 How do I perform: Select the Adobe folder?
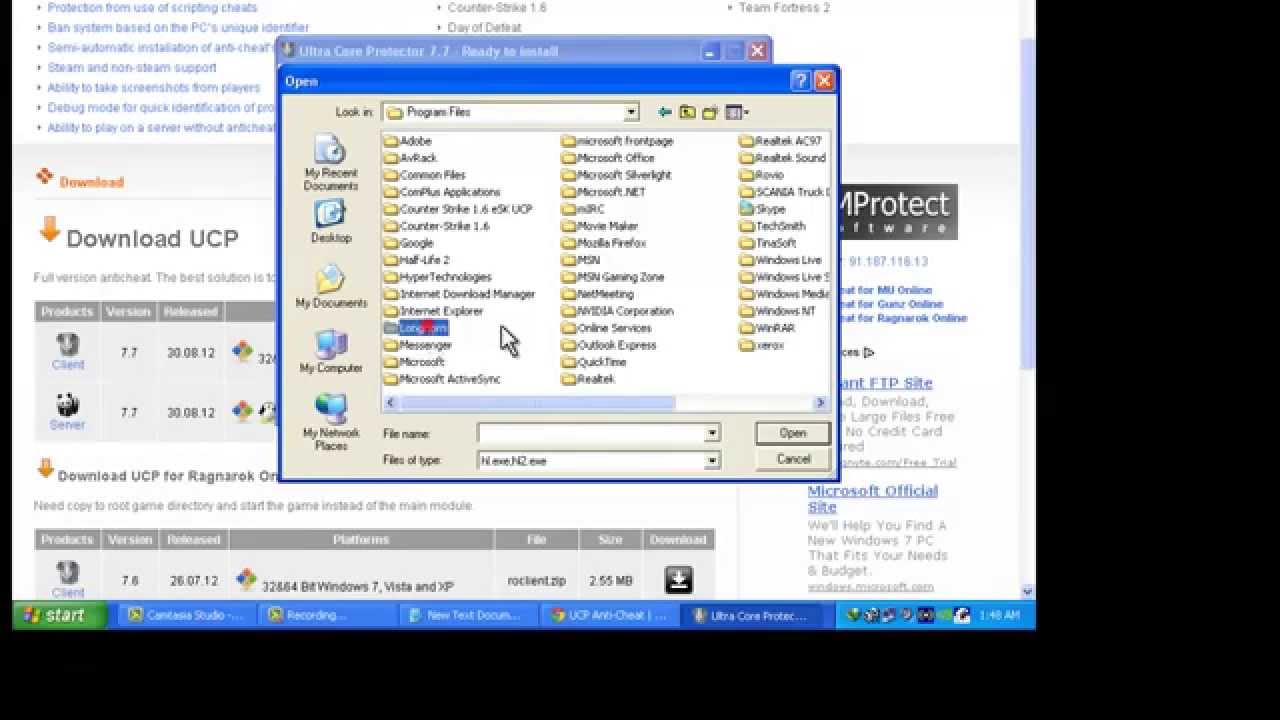coord(408,141)
